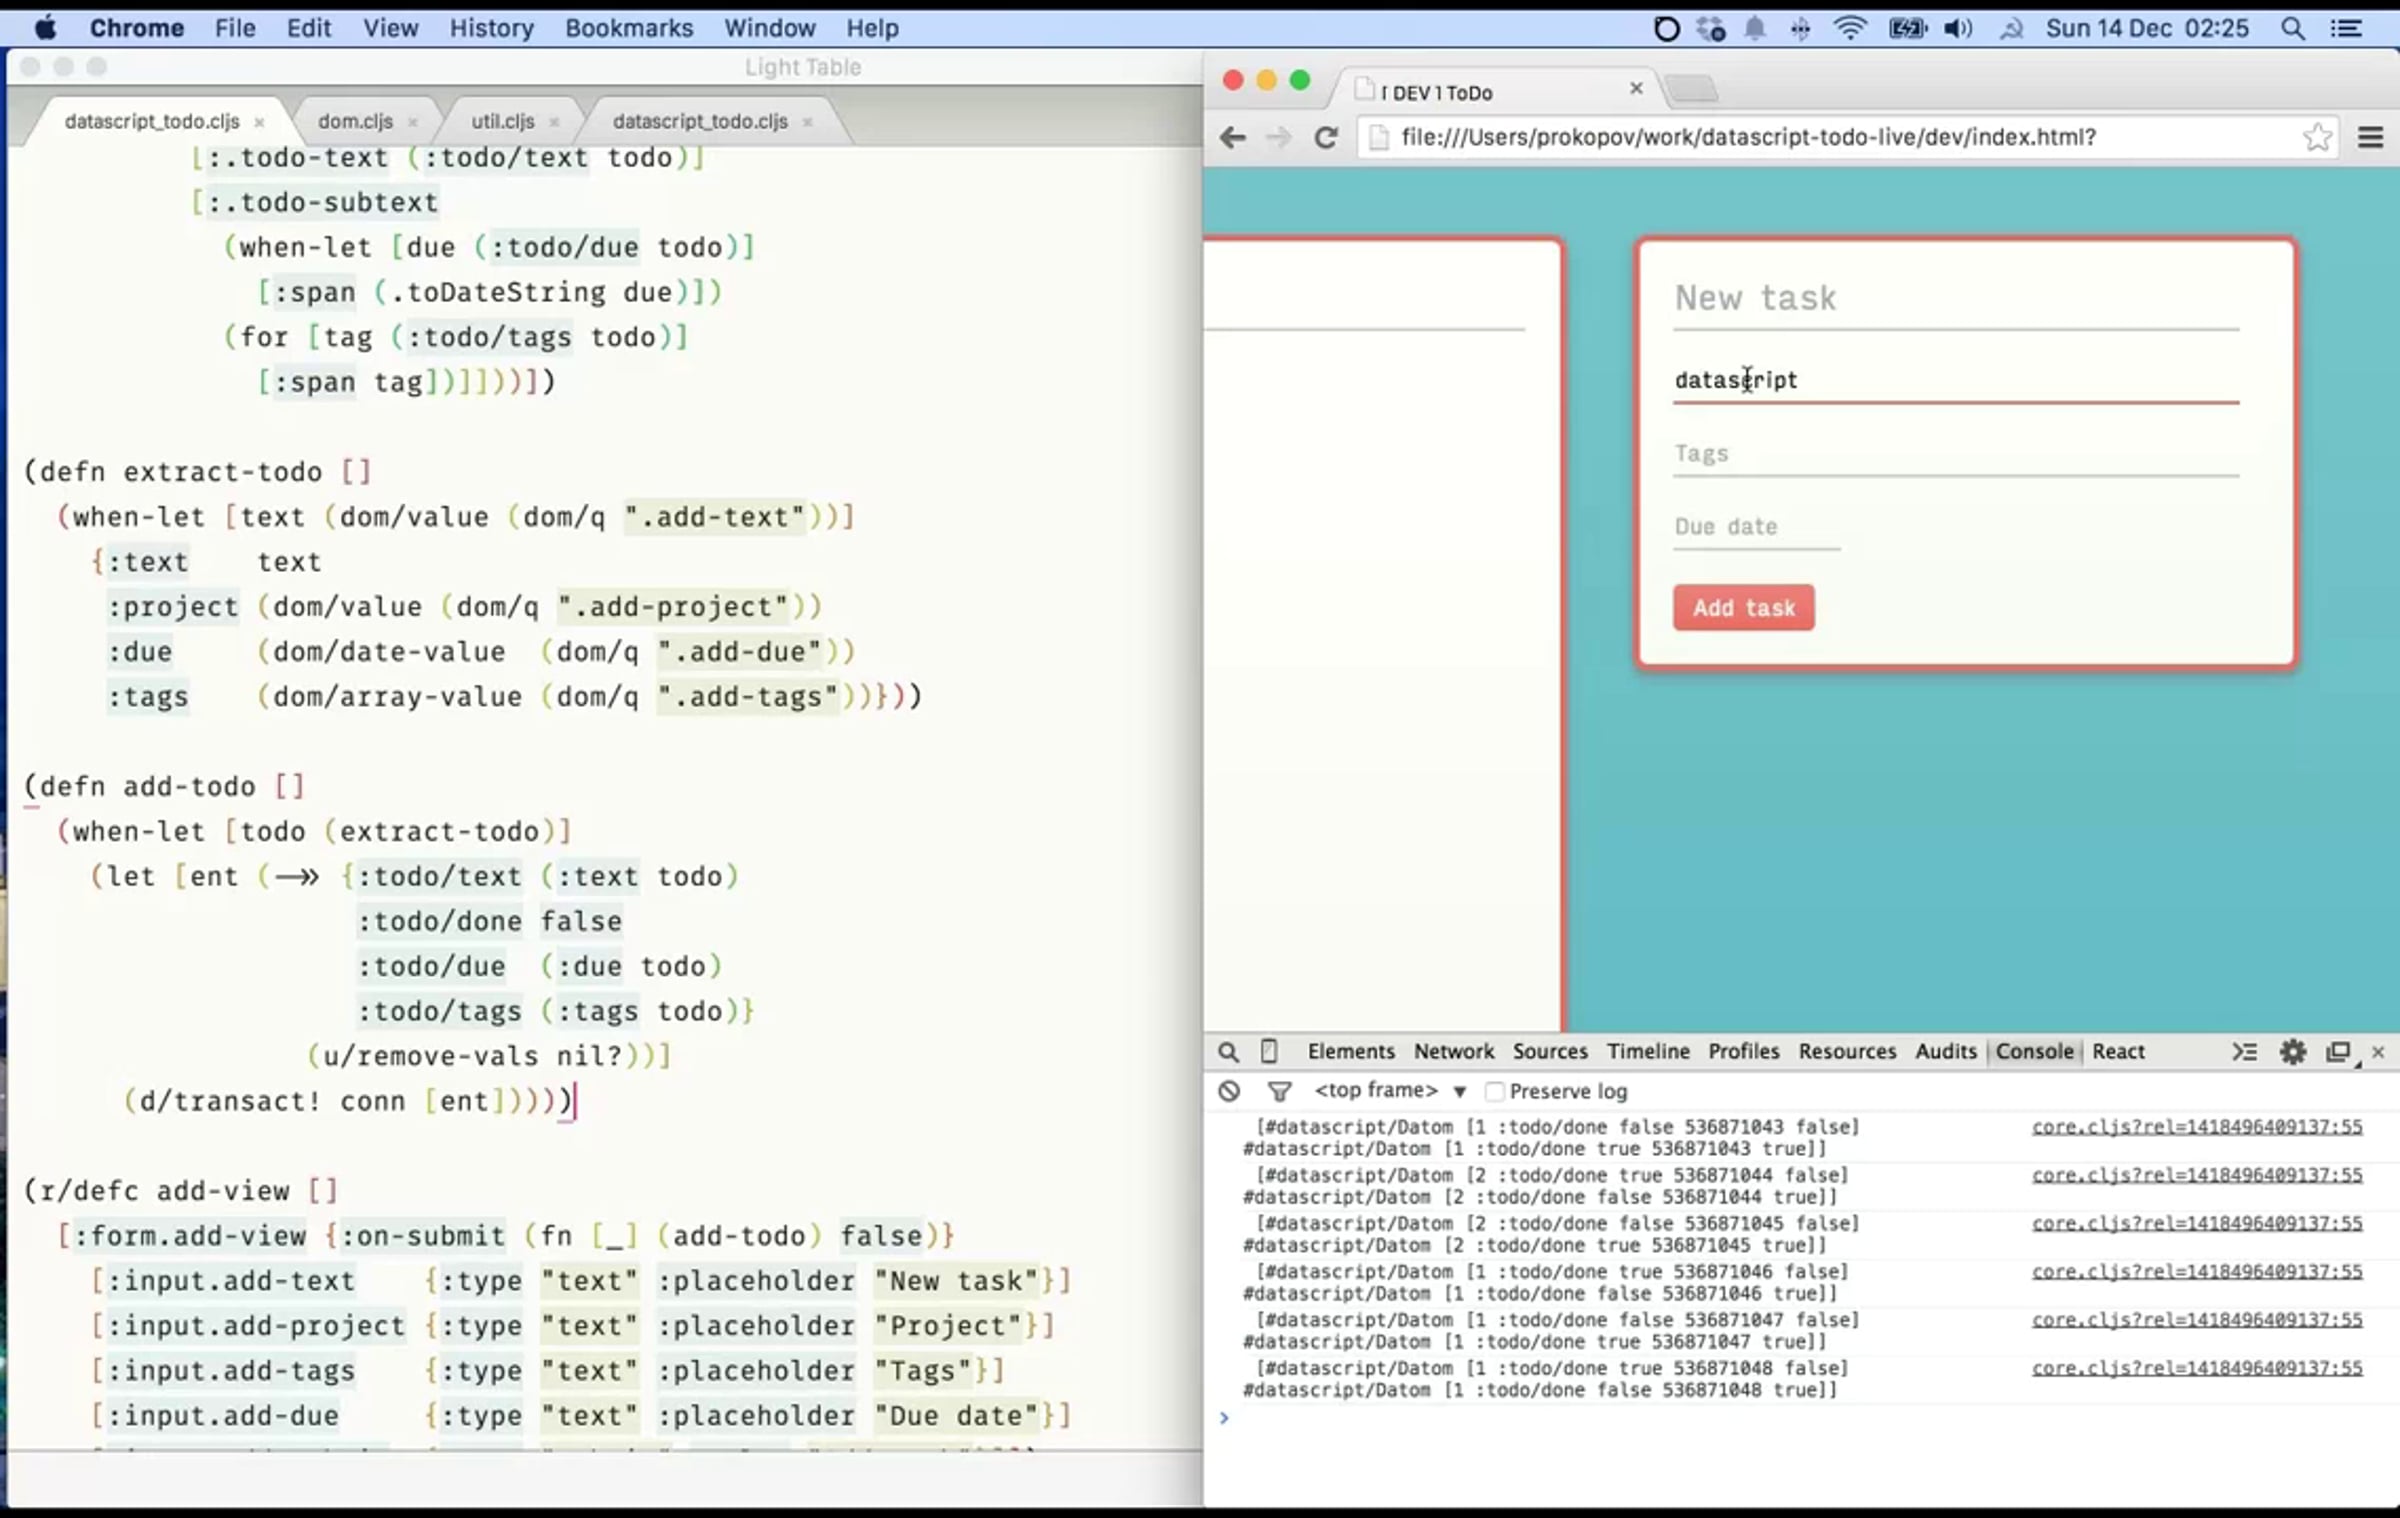Close the util.cljs tab

click(554, 122)
